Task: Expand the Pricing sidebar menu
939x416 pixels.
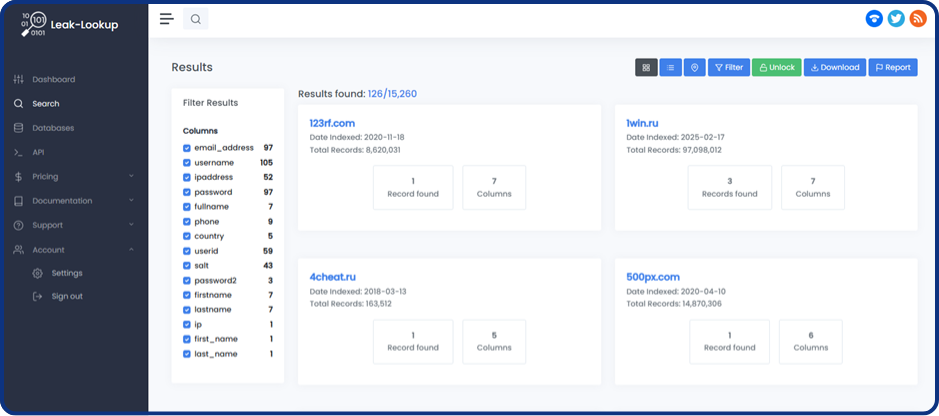Action: pos(72,177)
